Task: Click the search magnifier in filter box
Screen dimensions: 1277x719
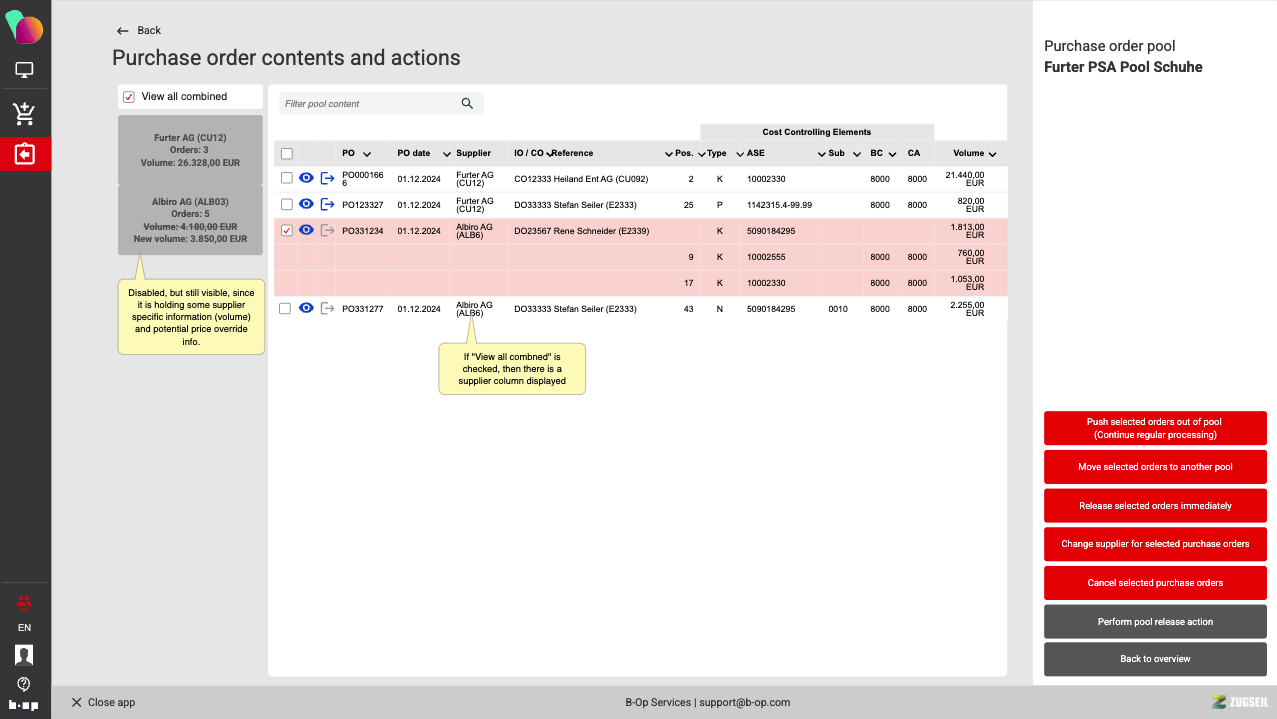Action: (x=467, y=104)
